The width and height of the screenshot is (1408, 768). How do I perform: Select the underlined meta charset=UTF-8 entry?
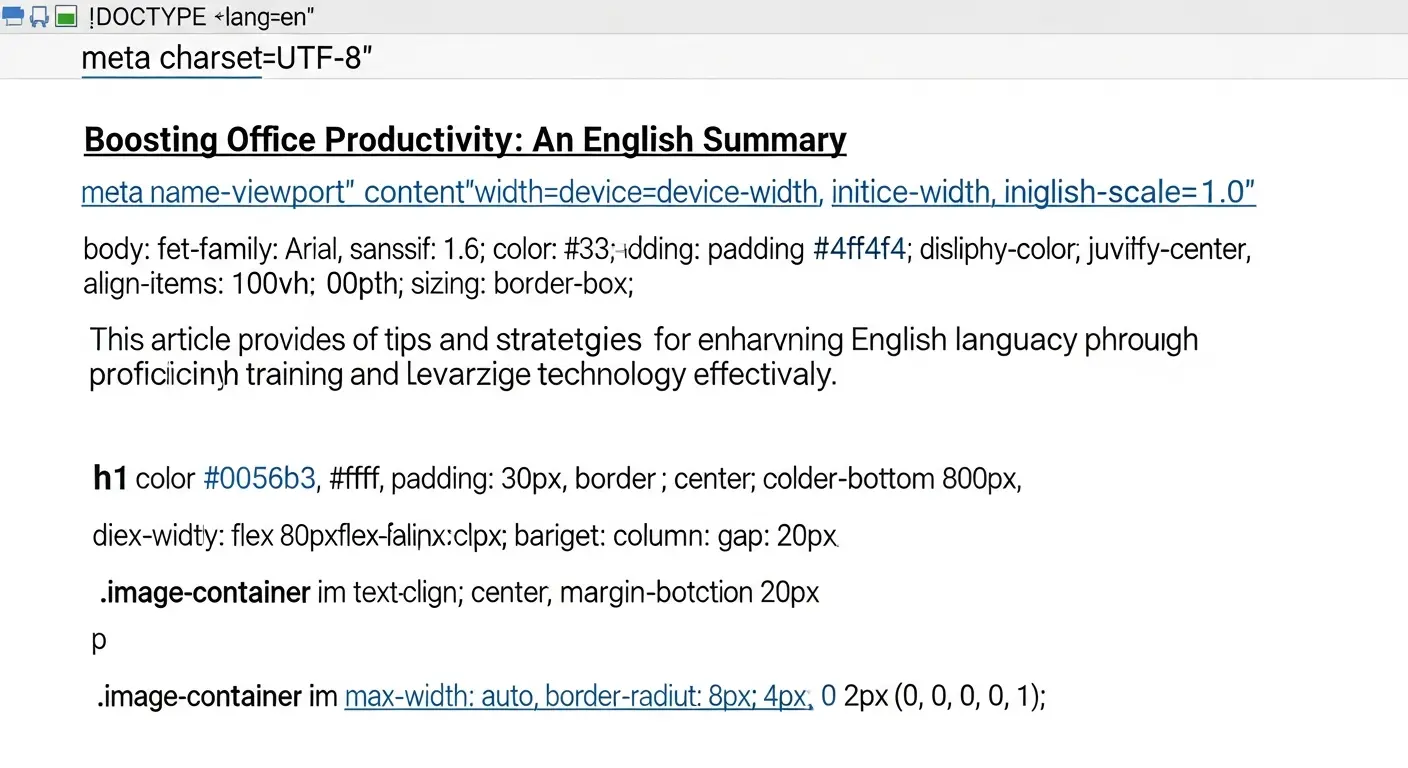(226, 59)
